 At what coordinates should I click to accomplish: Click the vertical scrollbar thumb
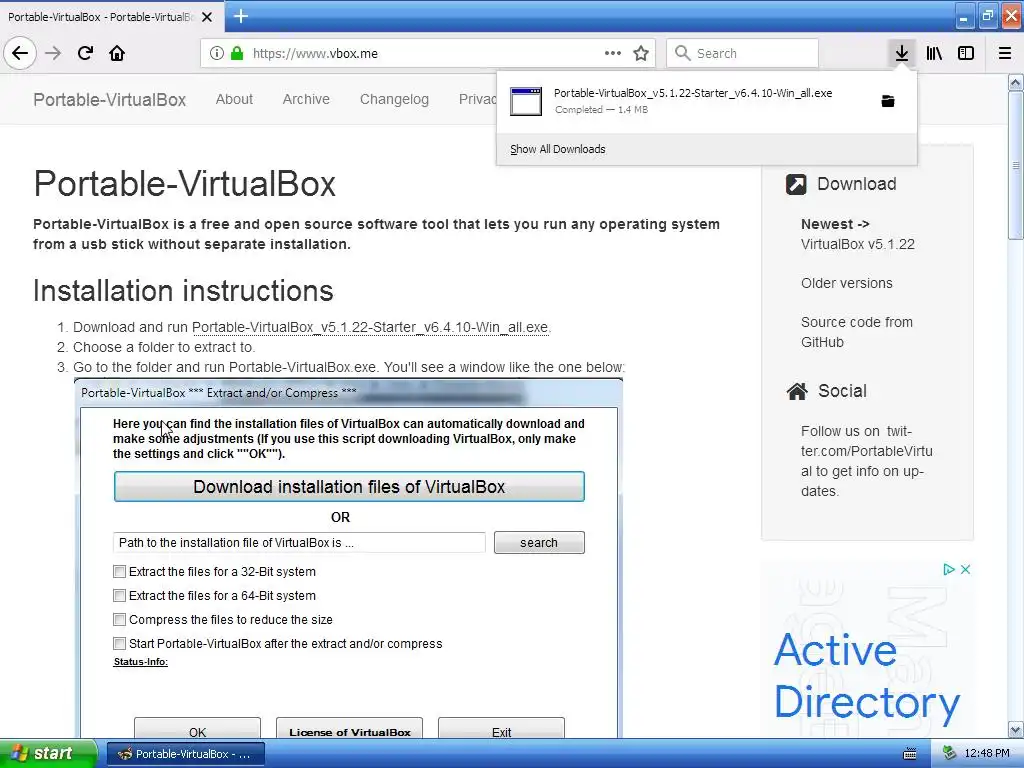1016,165
